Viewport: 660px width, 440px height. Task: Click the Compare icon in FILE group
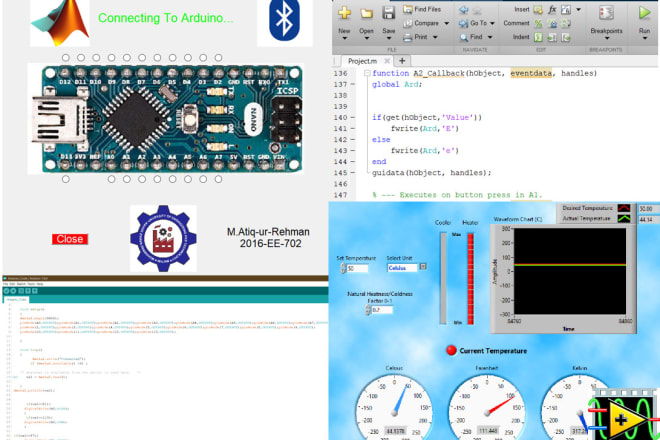click(x=407, y=24)
